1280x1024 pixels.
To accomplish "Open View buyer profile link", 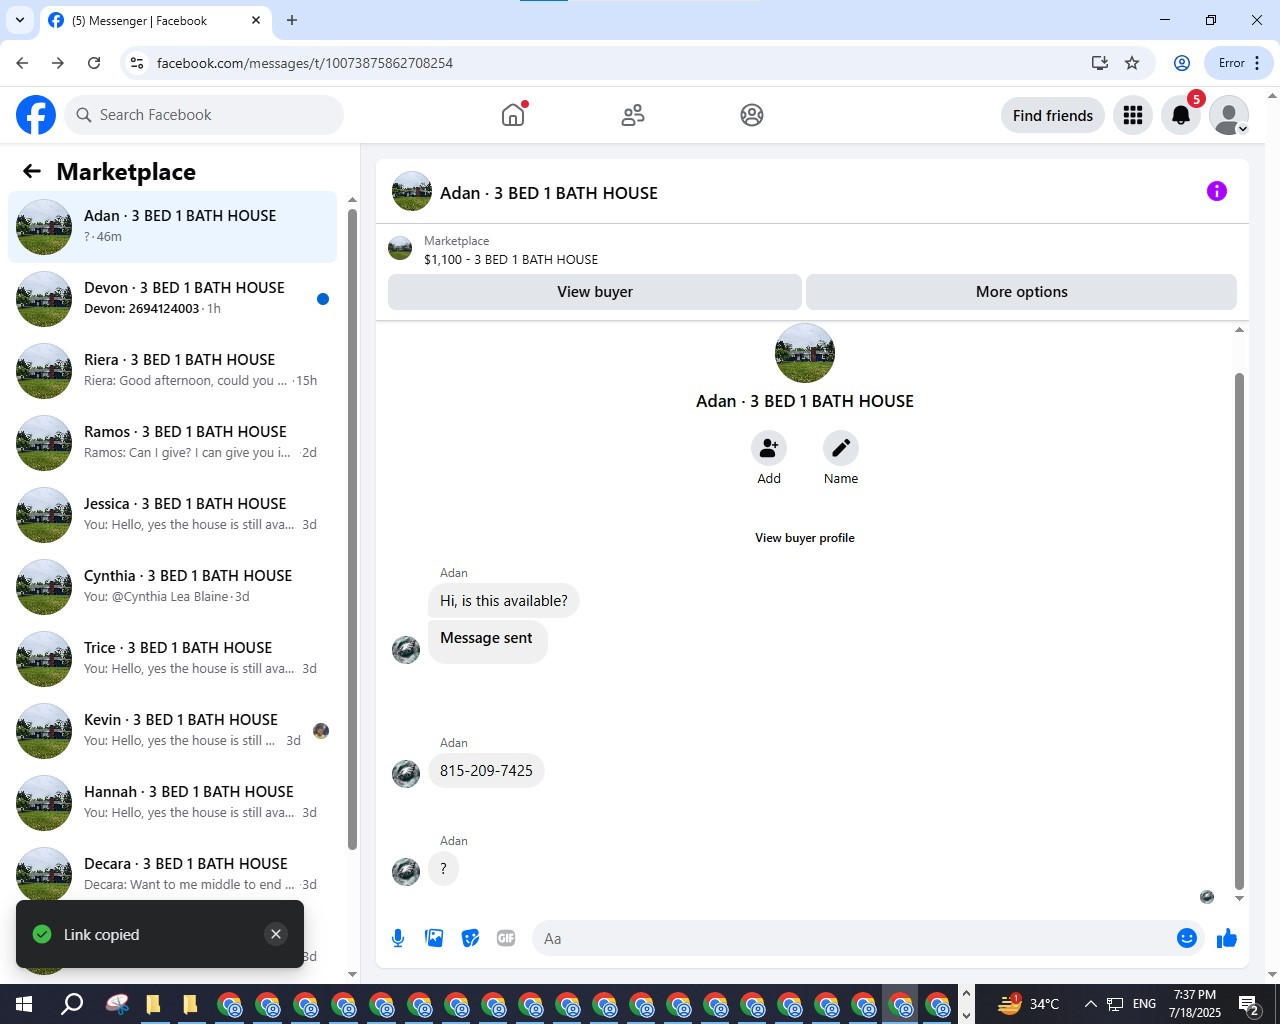I will [x=805, y=538].
